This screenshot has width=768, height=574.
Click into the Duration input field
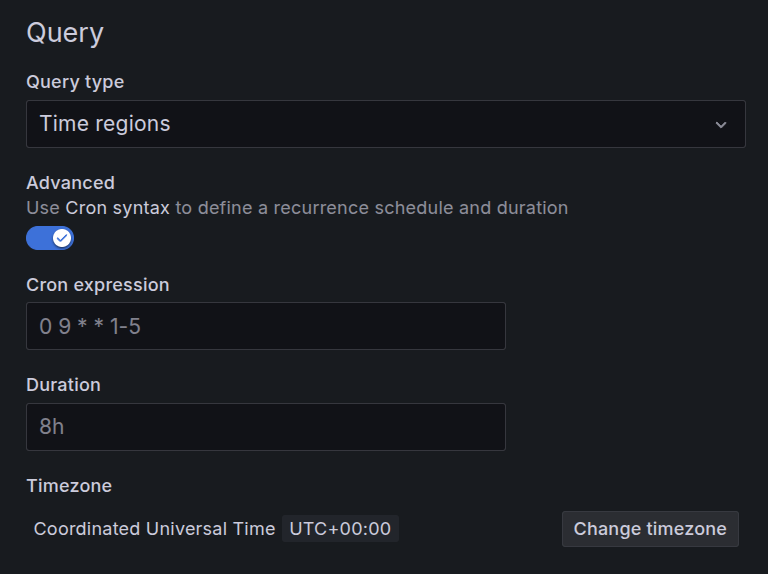coord(265,427)
